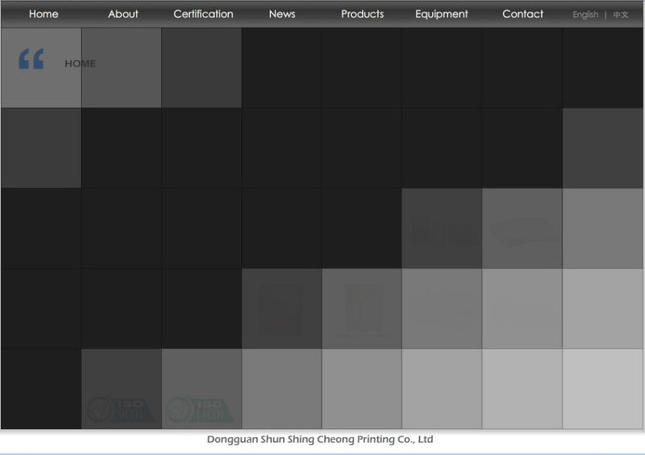Open the Certification menu item
The width and height of the screenshot is (645, 455).
tap(203, 14)
